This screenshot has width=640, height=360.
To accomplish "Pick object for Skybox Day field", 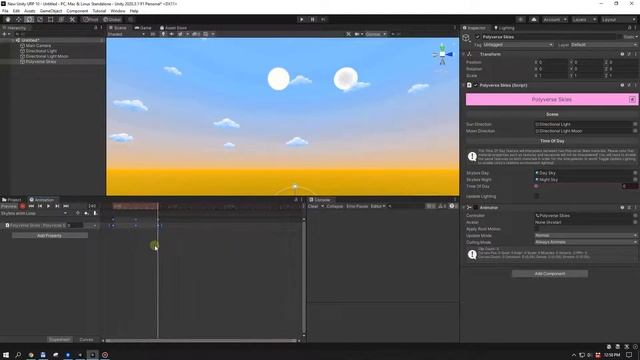I will (635, 173).
